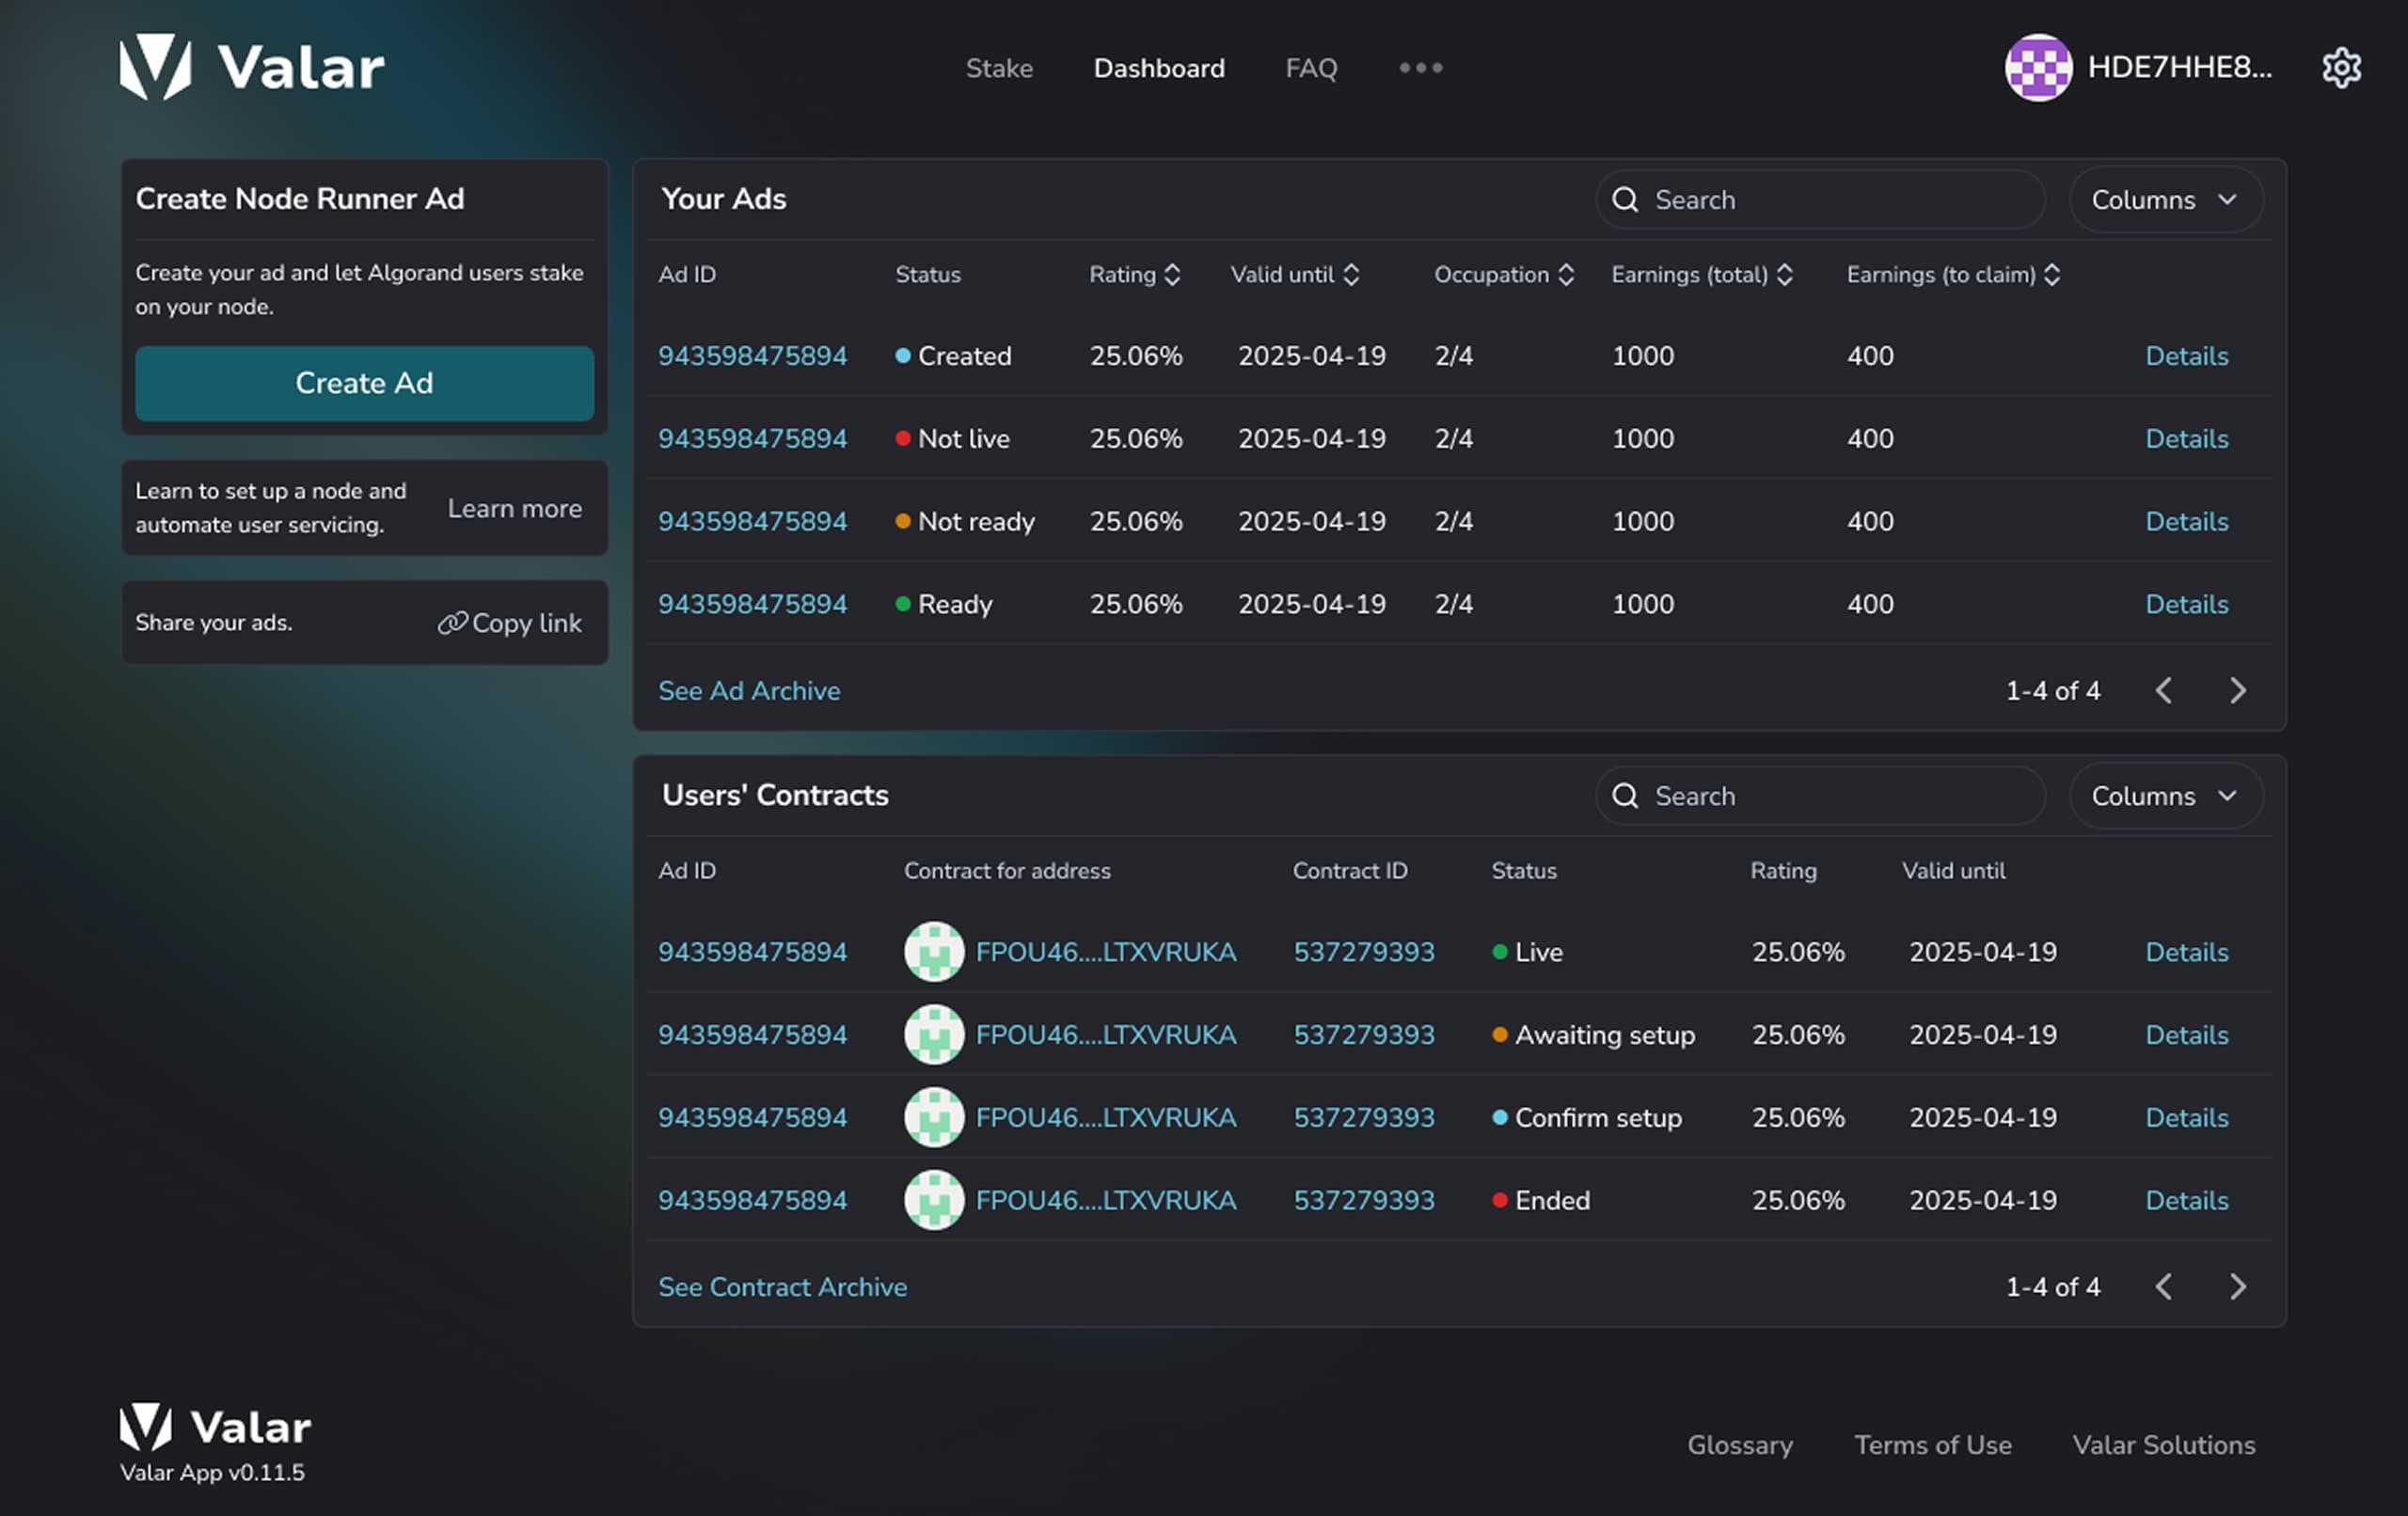Viewport: 2408px width, 1516px height.
Task: Sort ads by Valid until column
Action: (1350, 275)
